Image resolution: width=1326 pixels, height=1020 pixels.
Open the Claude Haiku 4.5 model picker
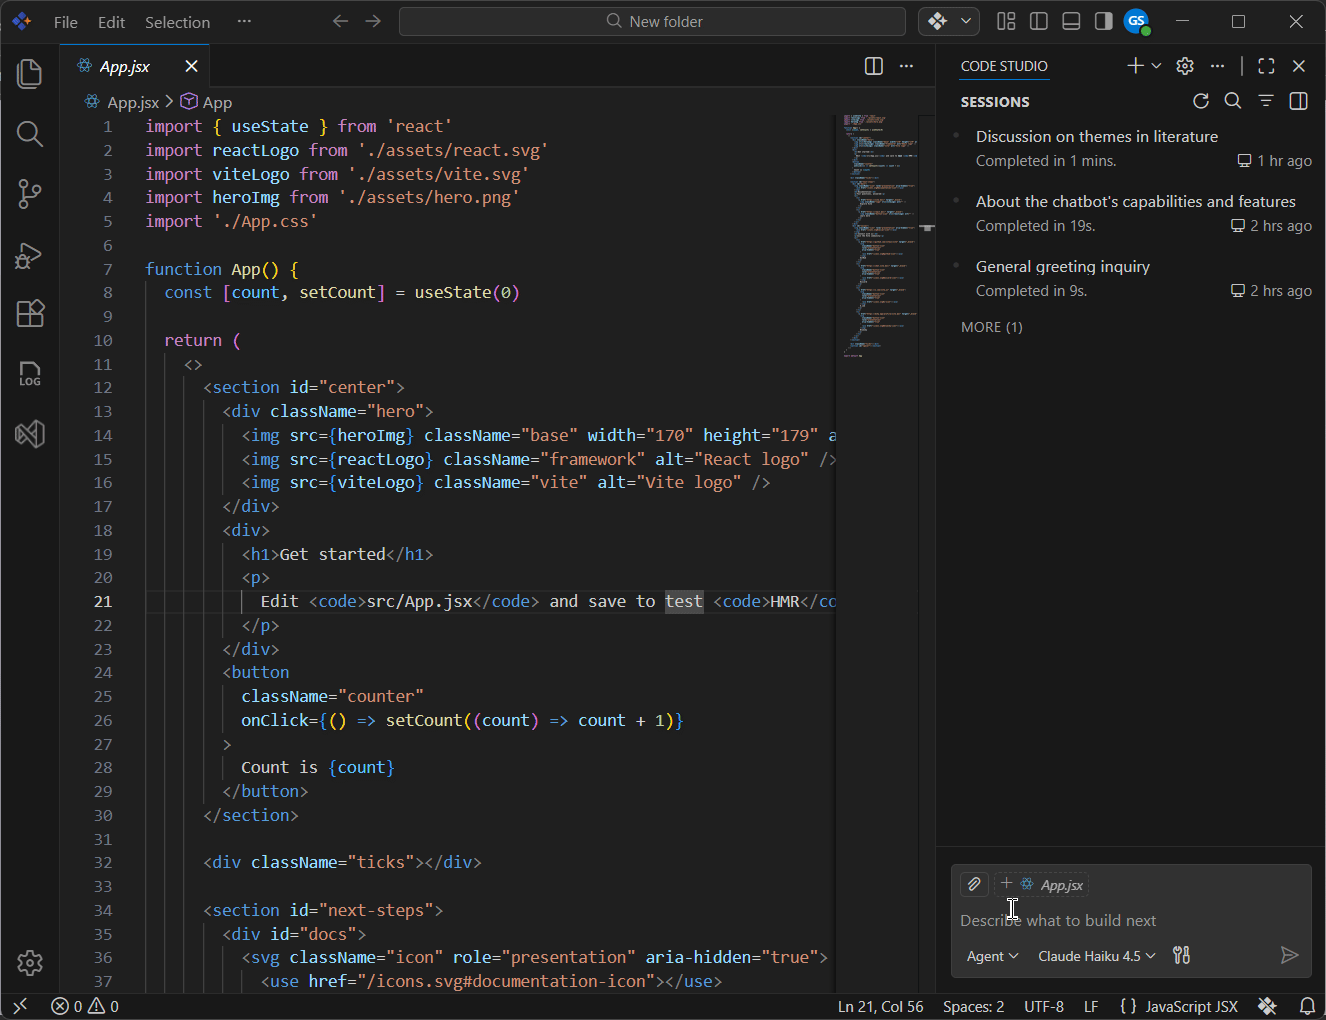point(1096,956)
